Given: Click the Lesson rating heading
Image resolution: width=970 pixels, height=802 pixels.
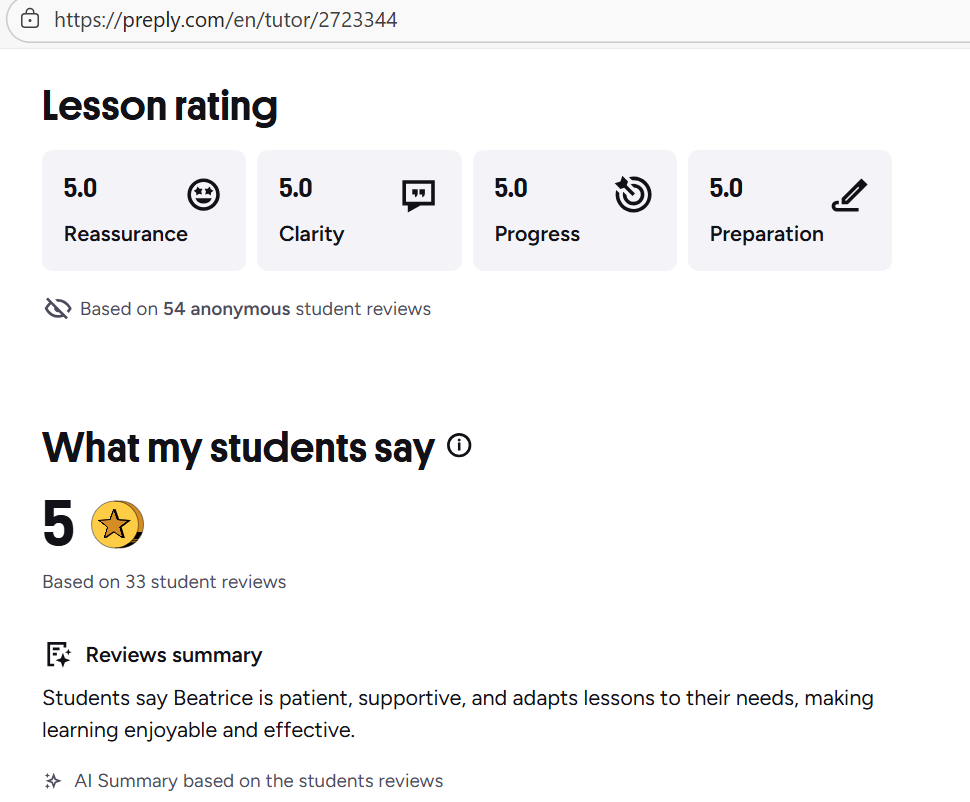Looking at the screenshot, I should click(x=160, y=106).
